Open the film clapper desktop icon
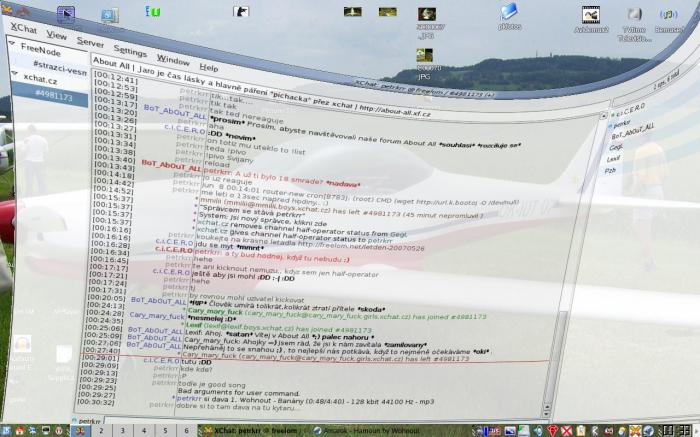 tap(591, 19)
